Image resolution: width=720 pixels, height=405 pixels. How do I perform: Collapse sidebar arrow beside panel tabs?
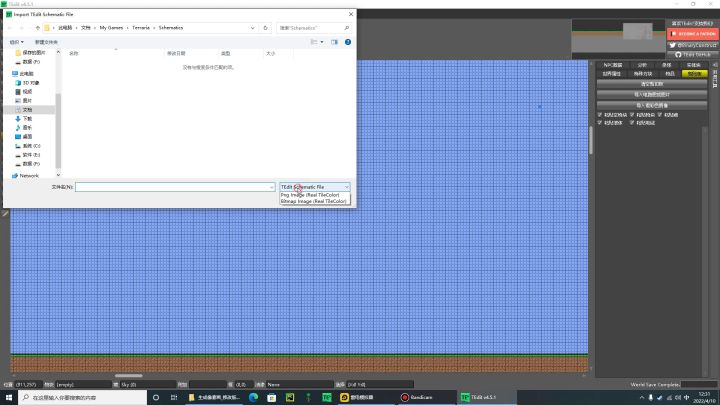tap(715, 65)
